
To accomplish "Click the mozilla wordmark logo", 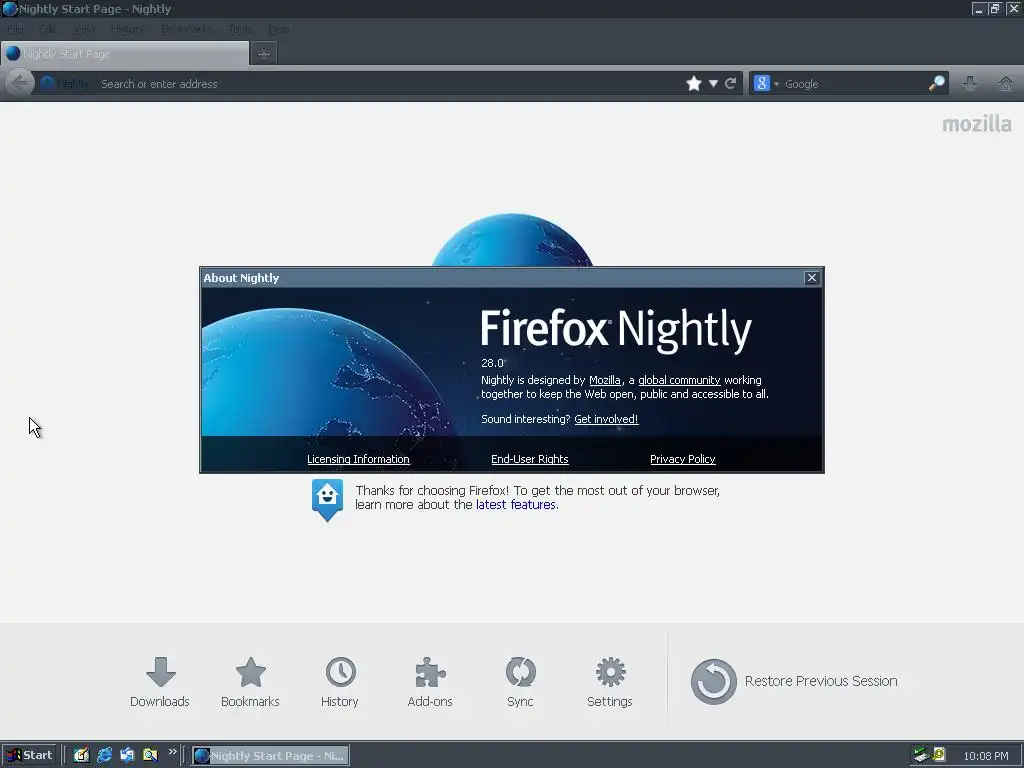I will pos(976,123).
